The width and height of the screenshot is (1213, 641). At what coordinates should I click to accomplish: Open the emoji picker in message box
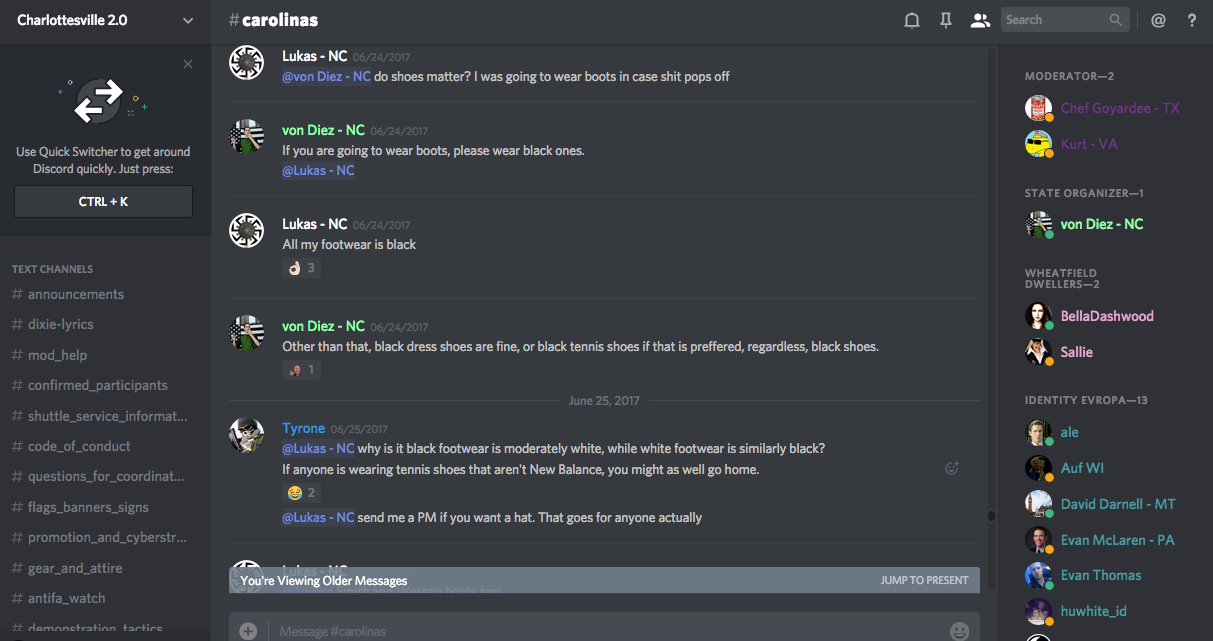click(959, 631)
